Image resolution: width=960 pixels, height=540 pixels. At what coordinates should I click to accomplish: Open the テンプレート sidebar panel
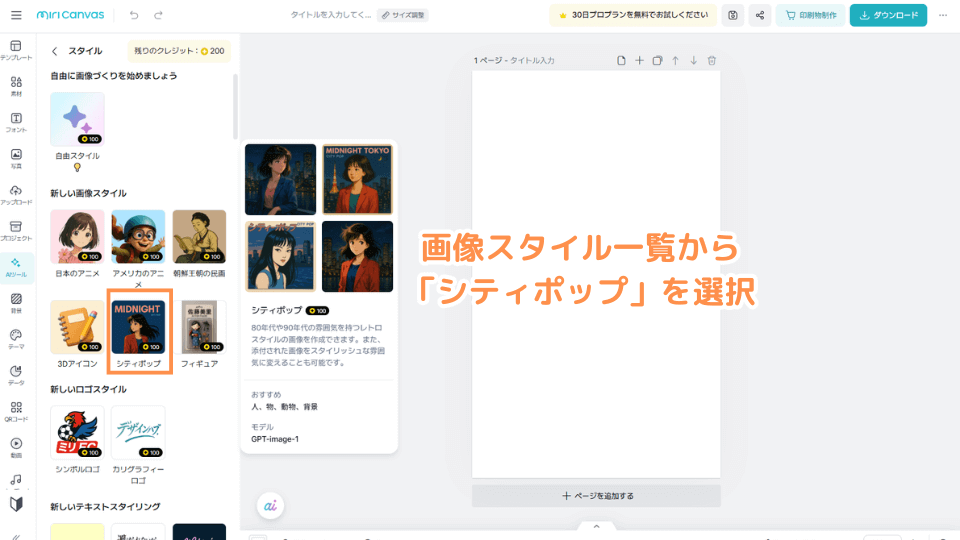[x=17, y=50]
